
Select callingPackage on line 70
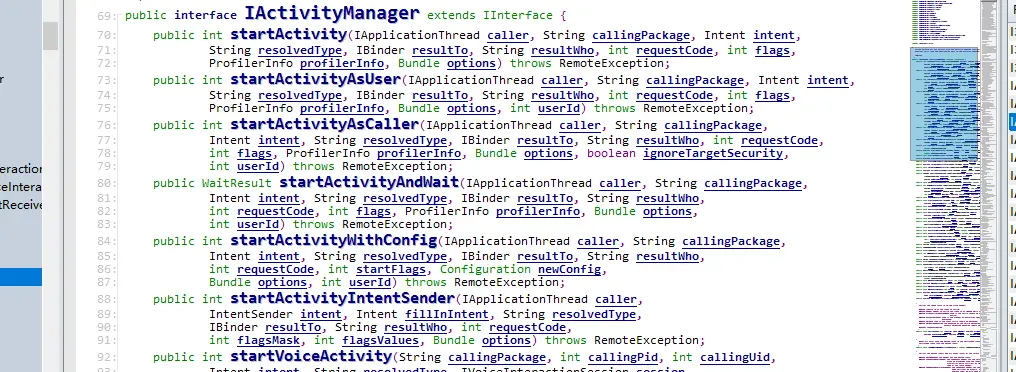pos(641,36)
